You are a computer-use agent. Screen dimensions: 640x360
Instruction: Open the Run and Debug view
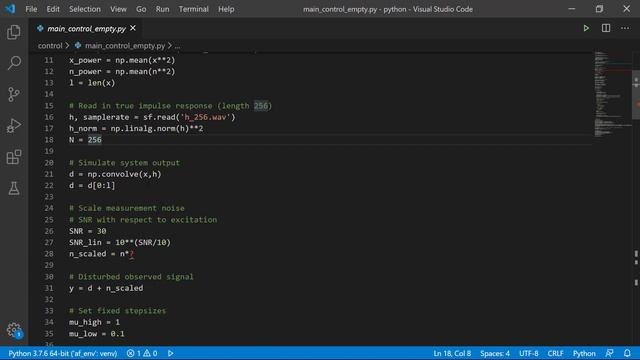(14, 126)
